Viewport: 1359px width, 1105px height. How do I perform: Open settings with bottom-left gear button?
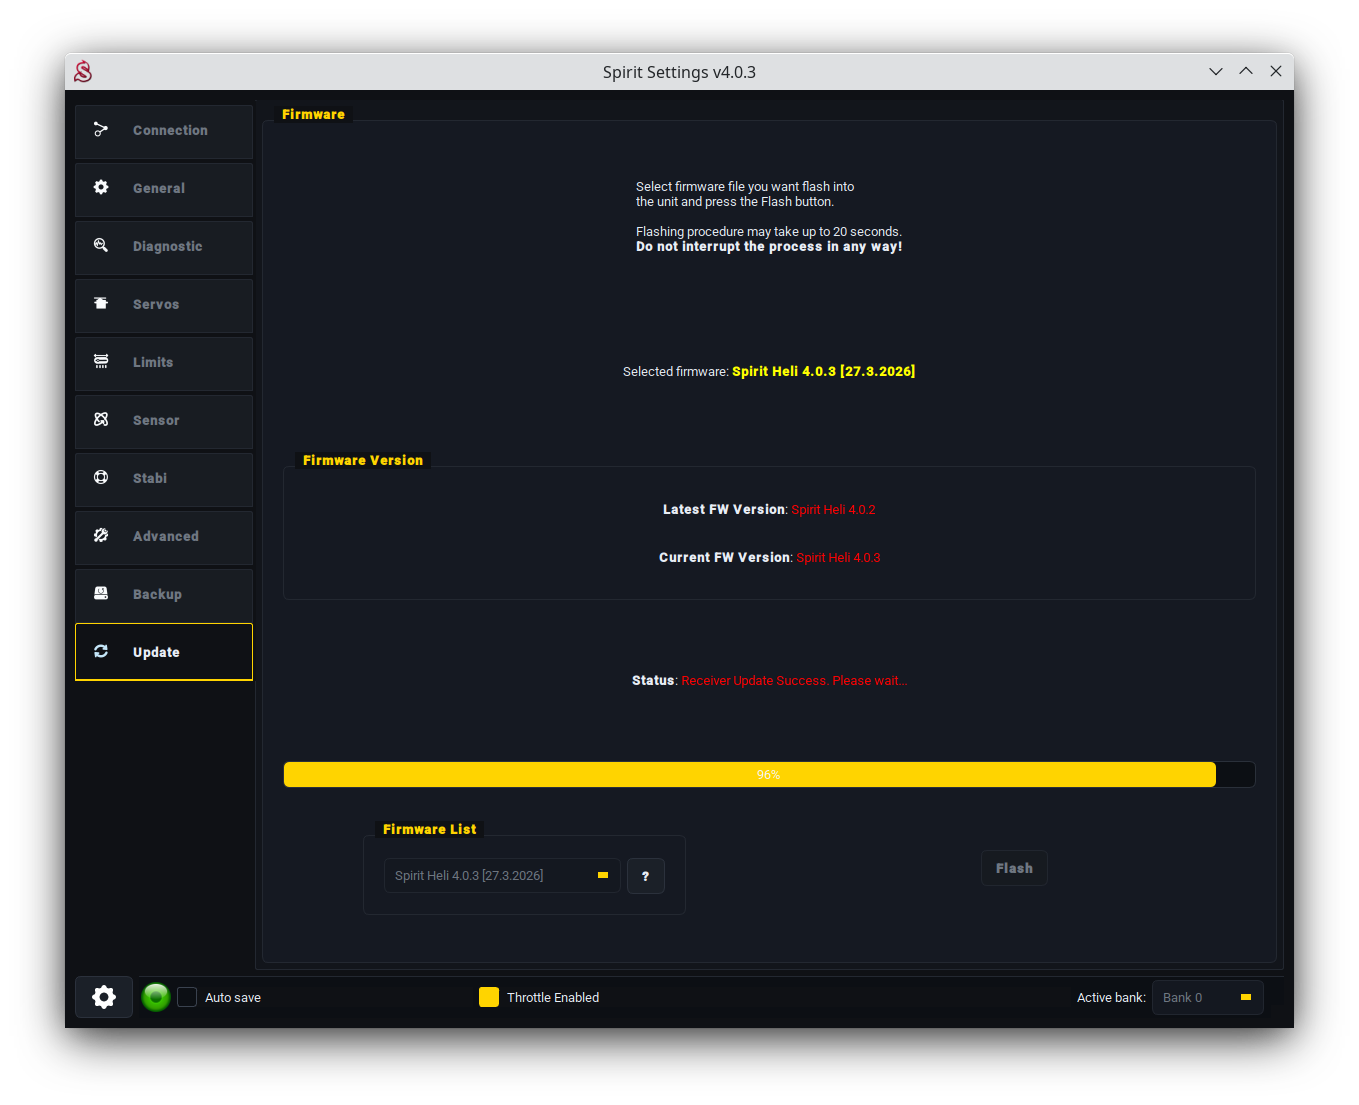[x=104, y=997]
